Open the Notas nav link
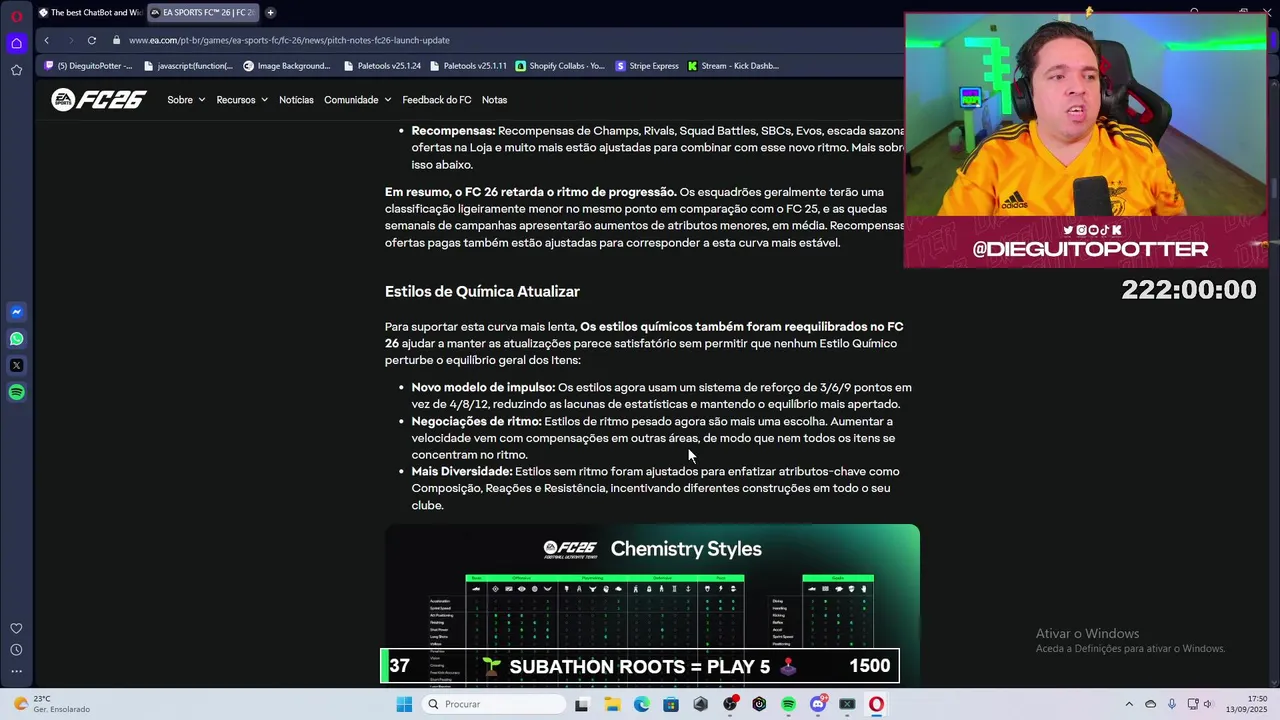 coord(494,100)
